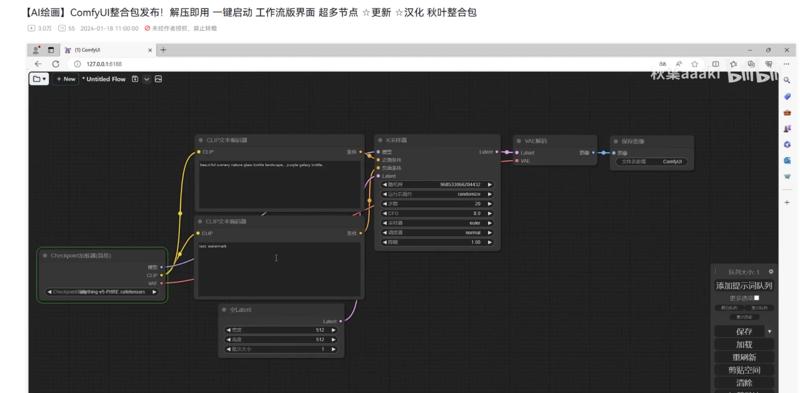
Task: Go back with the browser back arrow
Action: tap(38, 64)
